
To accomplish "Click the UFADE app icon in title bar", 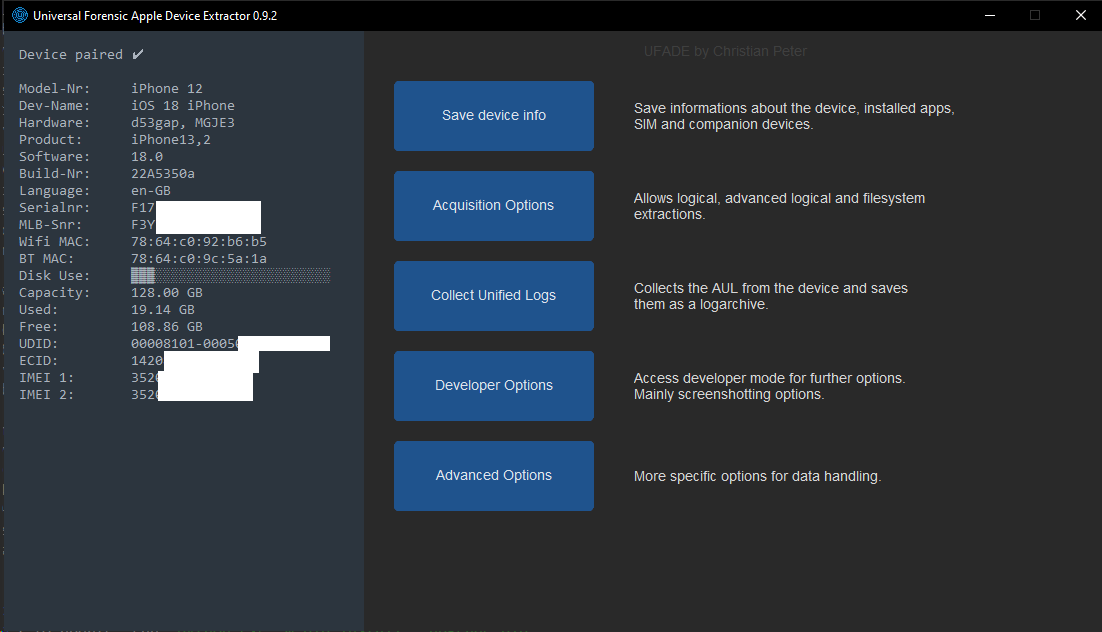I will 20,15.
